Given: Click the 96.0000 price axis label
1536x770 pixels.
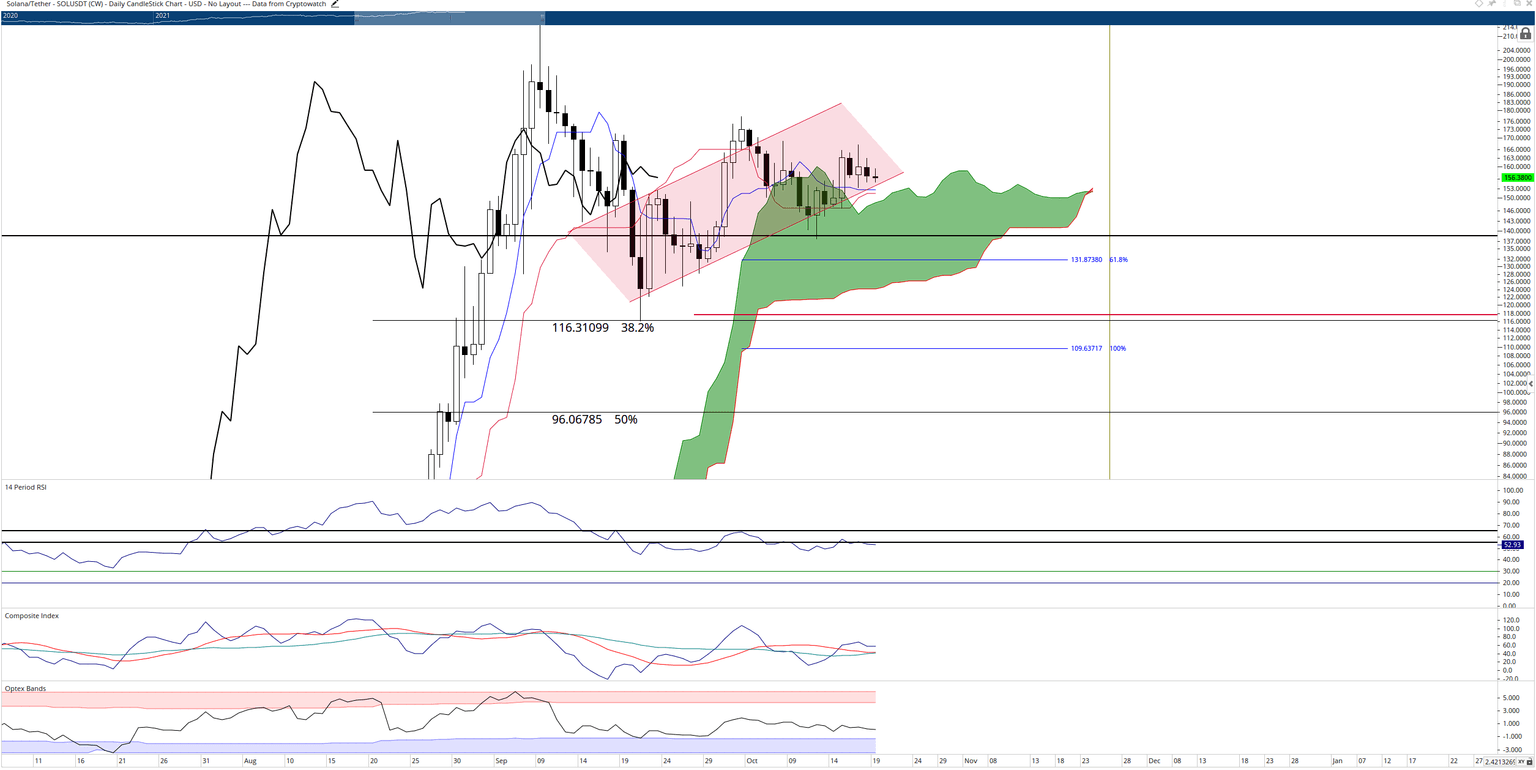Looking at the screenshot, I should pyautogui.click(x=1516, y=412).
